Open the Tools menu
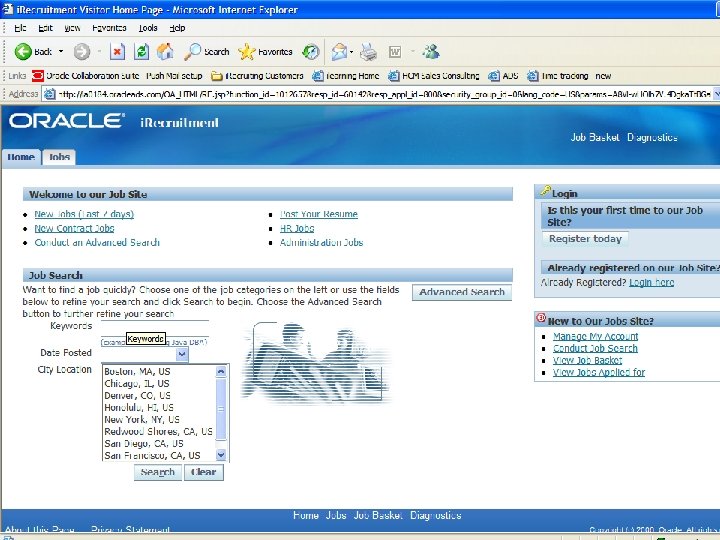This screenshot has height=540, width=720. (x=148, y=28)
